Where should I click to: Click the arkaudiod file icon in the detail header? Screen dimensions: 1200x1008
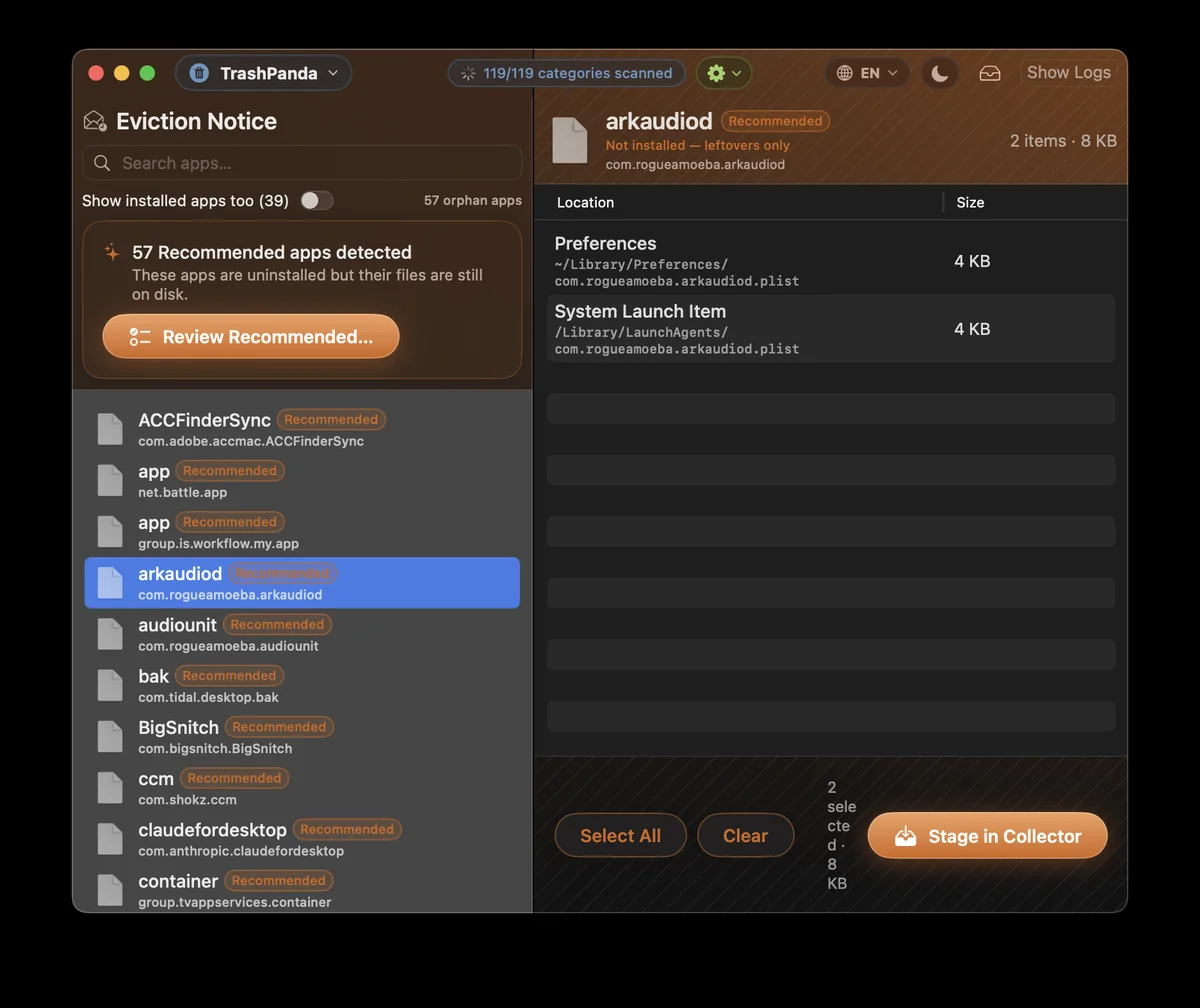pyautogui.click(x=570, y=141)
